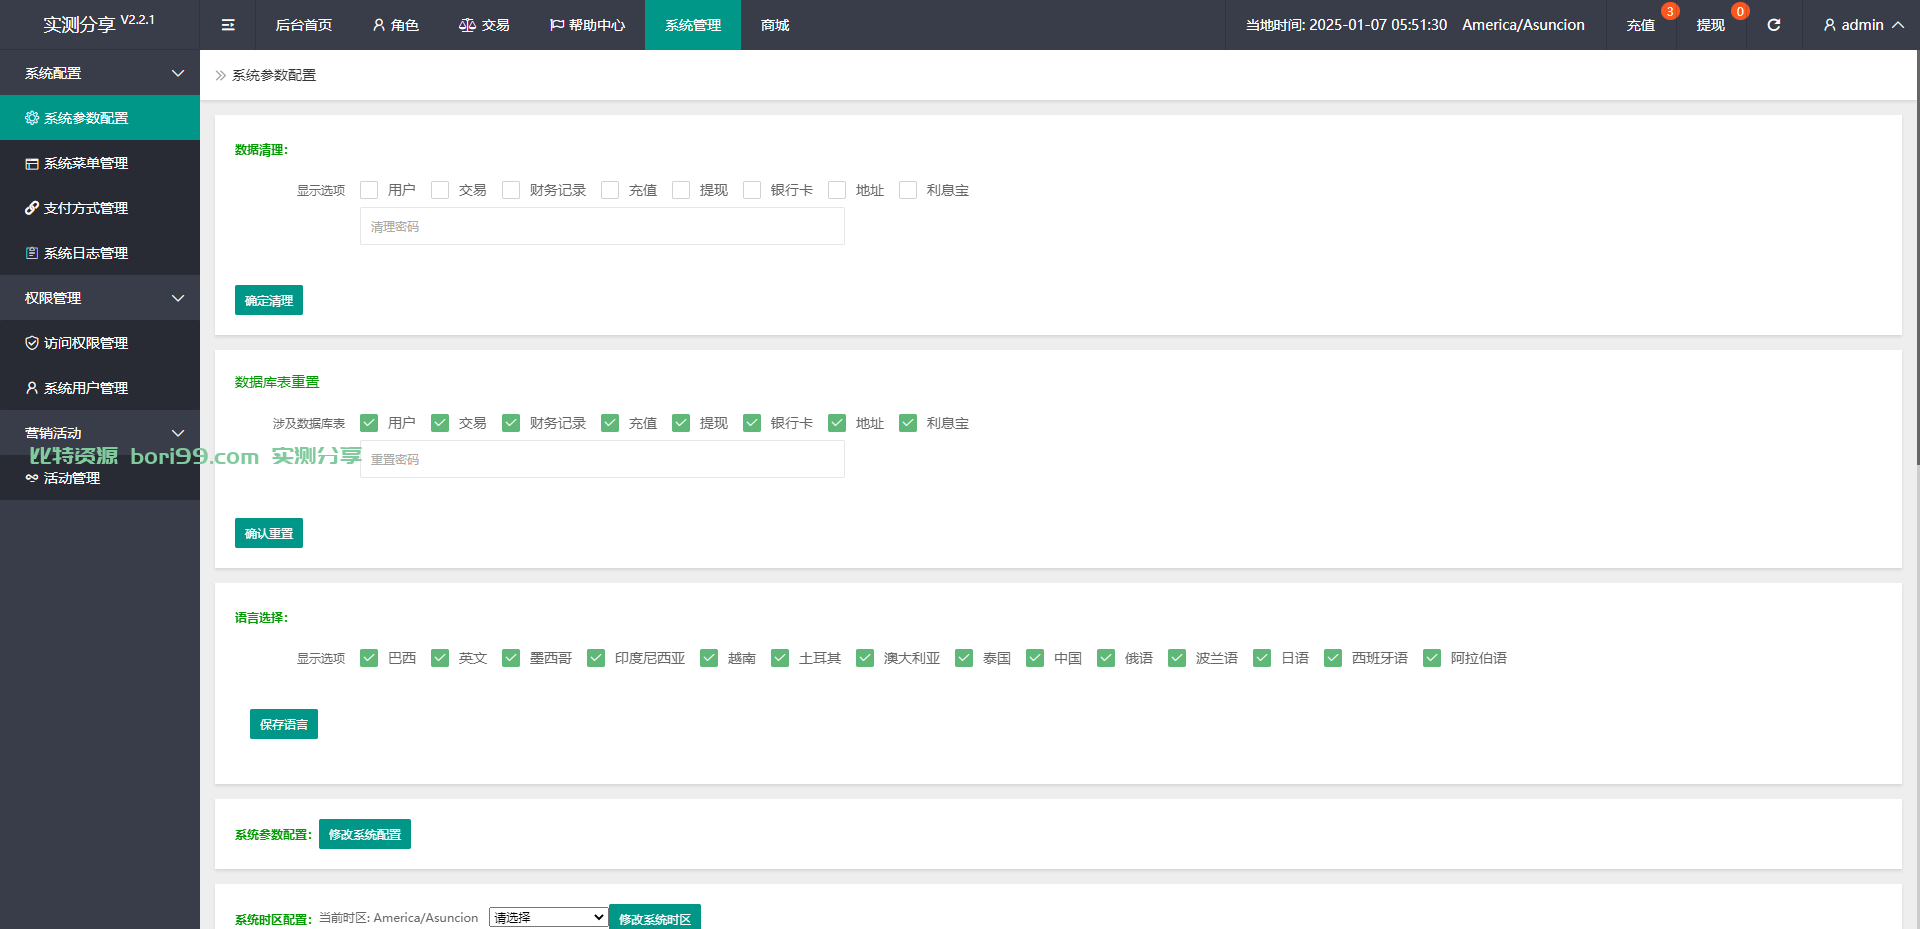1920x929 pixels.
Task: Collapse the 权限管理 sidebar section
Action: [100, 298]
